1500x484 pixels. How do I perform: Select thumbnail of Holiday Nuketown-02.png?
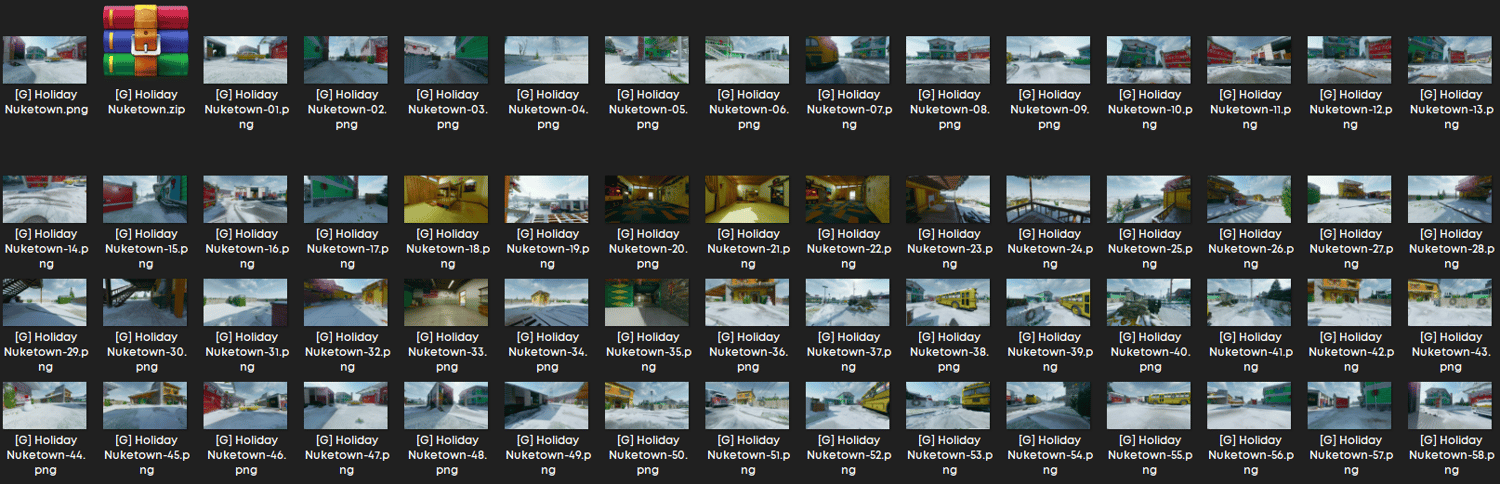coord(346,60)
